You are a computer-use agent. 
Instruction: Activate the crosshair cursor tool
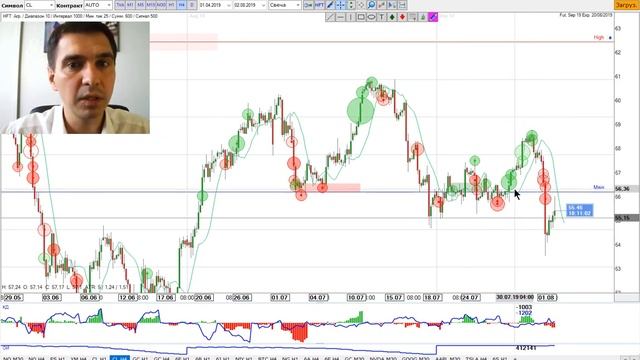point(340,5)
